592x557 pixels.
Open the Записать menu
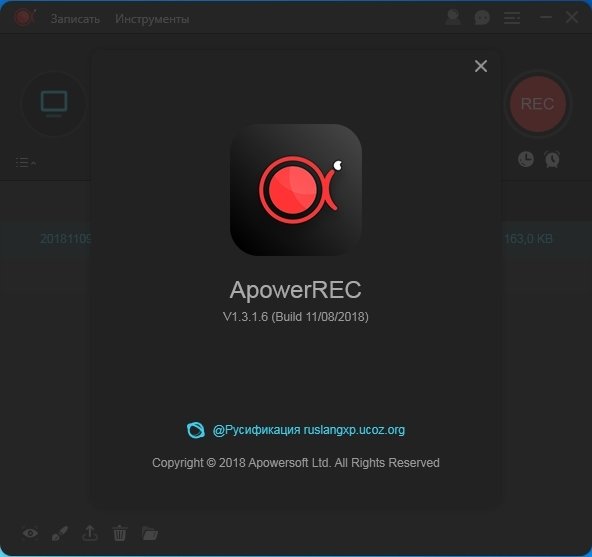tap(75, 19)
